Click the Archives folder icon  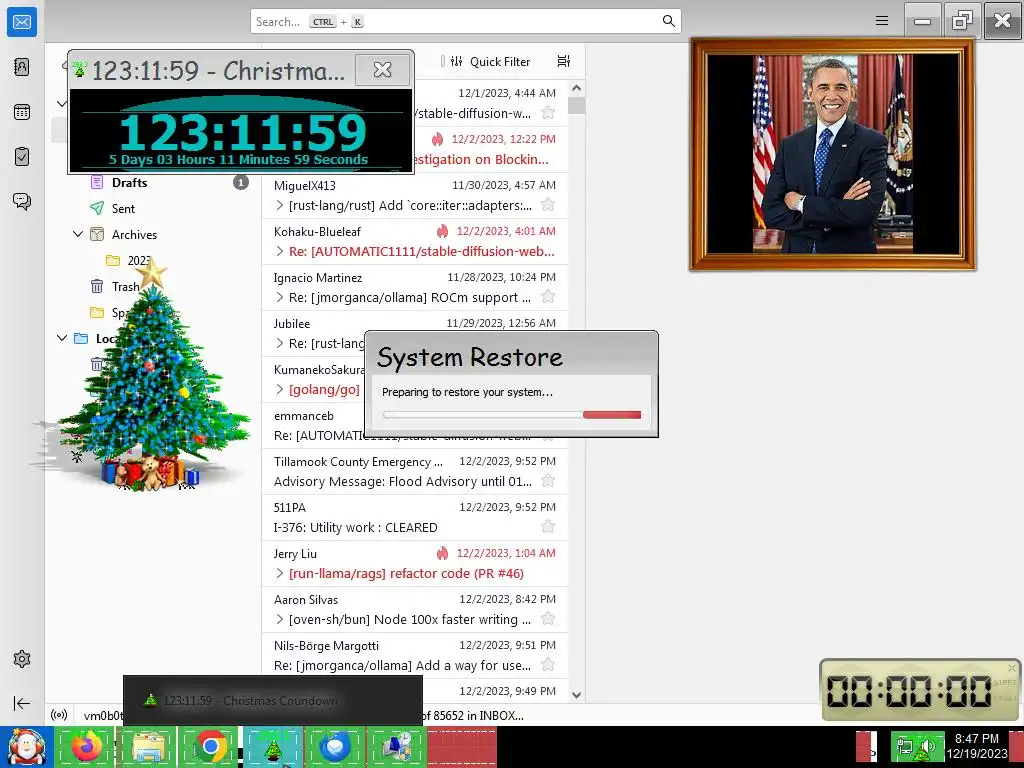coord(97,234)
